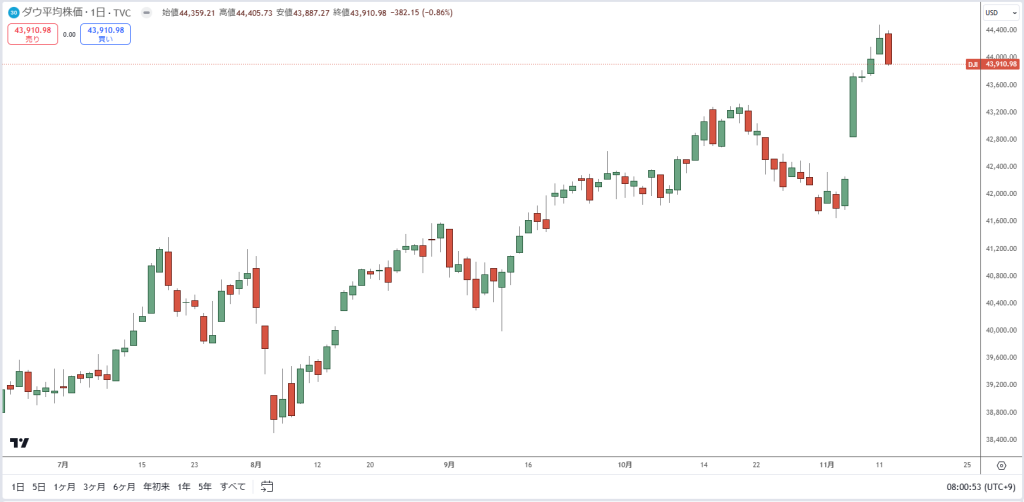Image resolution: width=1024 pixels, height=502 pixels.
Task: Click the Dow 30 symbol logo badge
Action: pyautogui.click(x=13, y=12)
